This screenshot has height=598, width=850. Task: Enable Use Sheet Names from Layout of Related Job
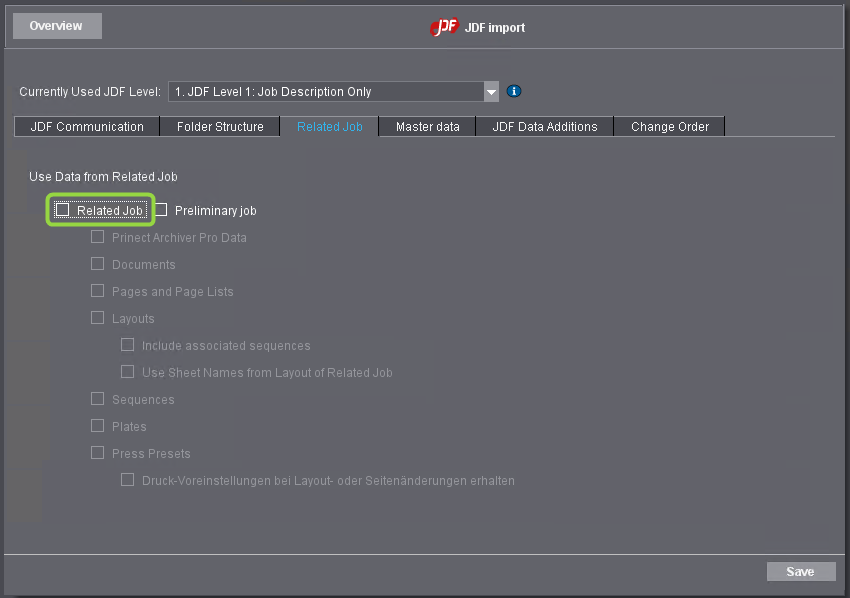(127, 371)
